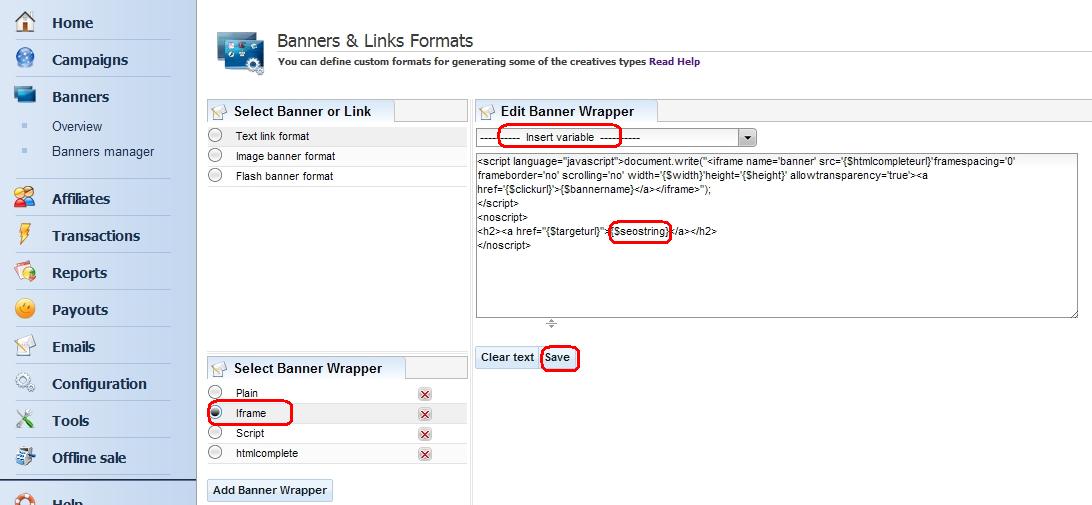Open the Insert variable dropdown

747,137
